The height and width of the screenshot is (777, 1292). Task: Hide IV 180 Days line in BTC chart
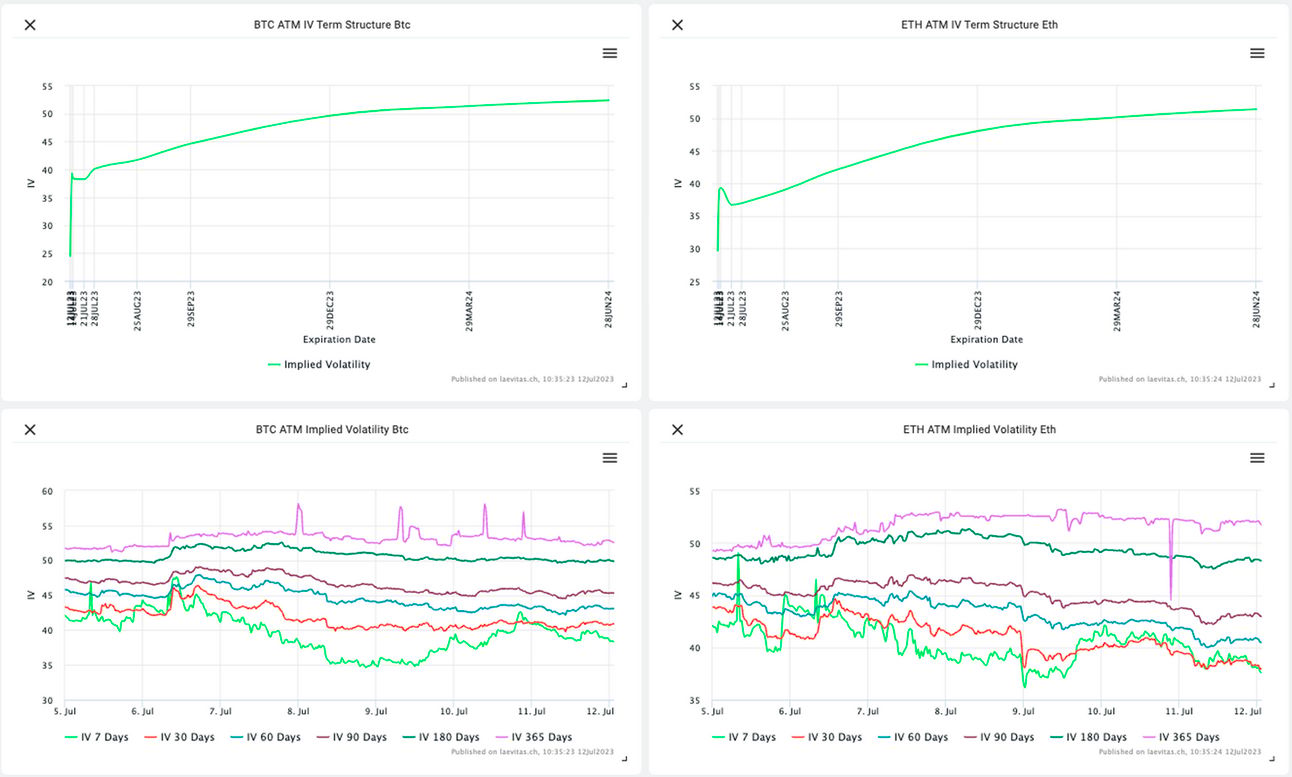pyautogui.click(x=441, y=737)
